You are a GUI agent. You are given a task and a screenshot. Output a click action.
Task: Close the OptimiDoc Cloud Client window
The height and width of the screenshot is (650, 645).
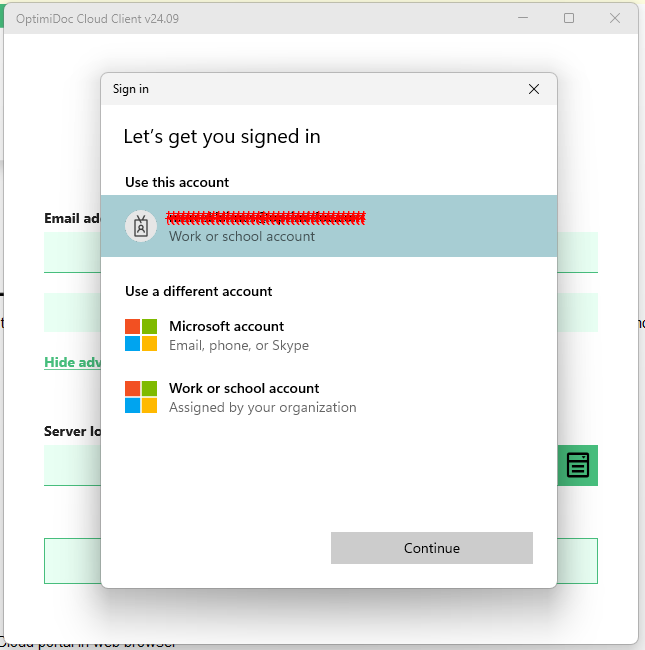pos(615,18)
